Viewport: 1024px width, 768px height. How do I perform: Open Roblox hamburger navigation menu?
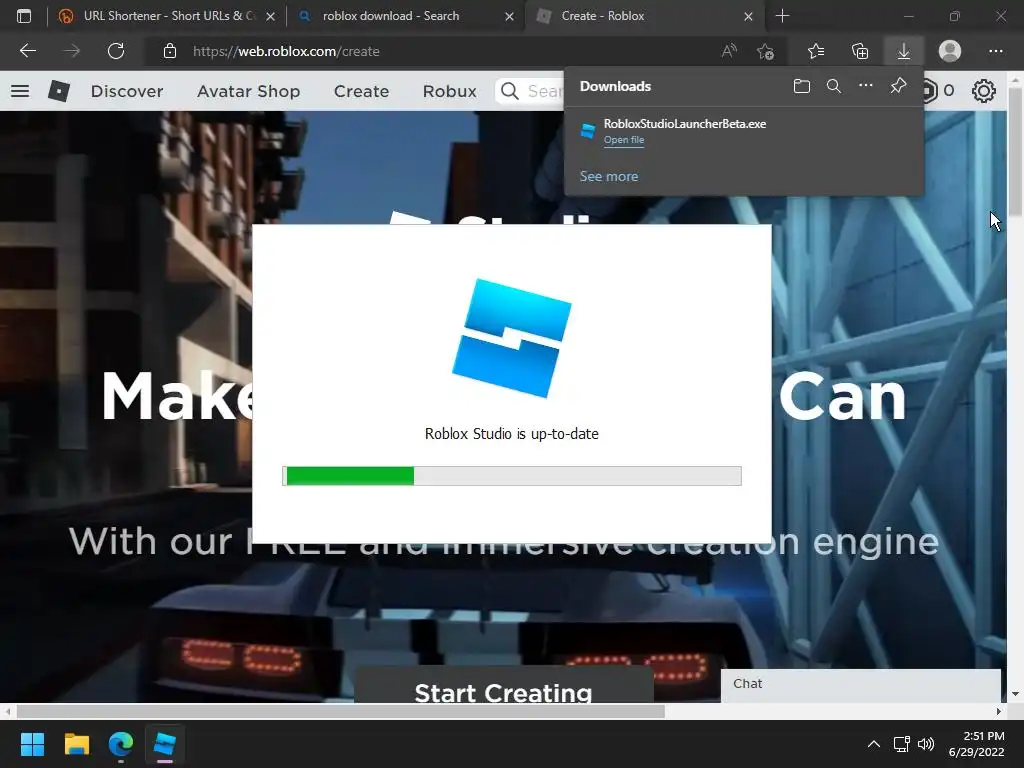click(20, 91)
